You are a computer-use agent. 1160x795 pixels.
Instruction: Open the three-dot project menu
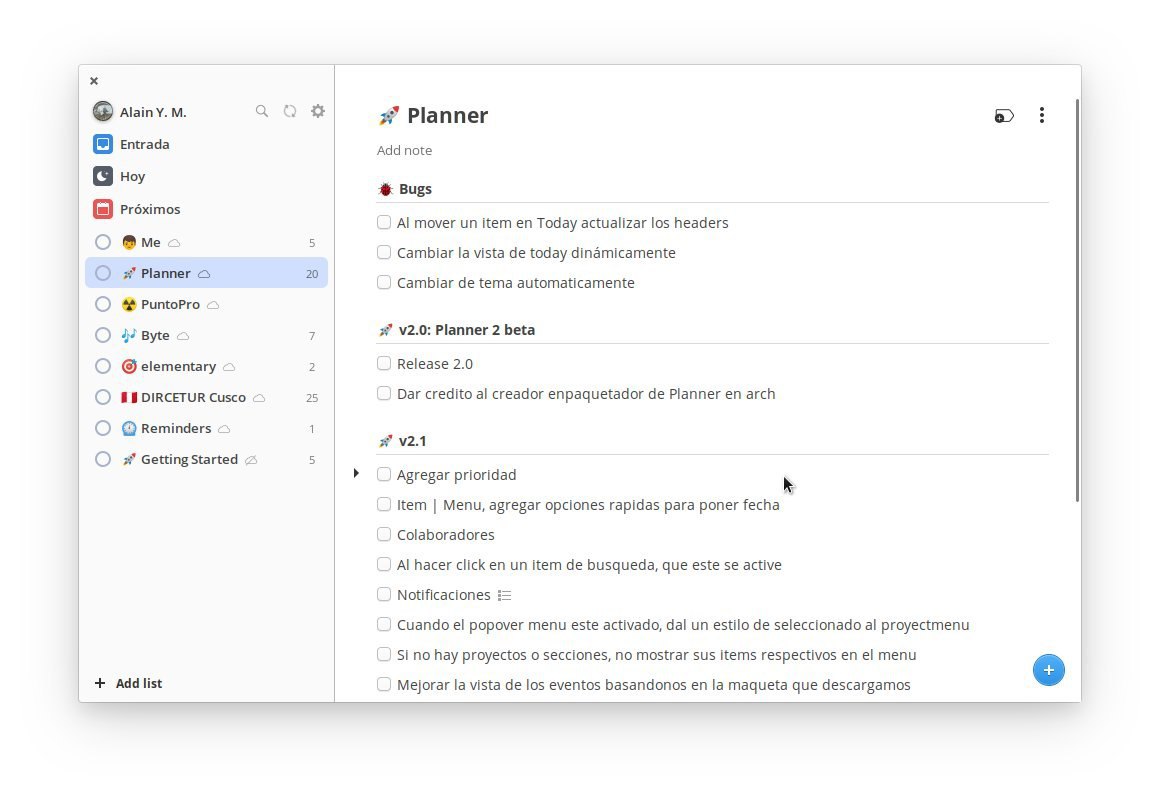tap(1042, 115)
